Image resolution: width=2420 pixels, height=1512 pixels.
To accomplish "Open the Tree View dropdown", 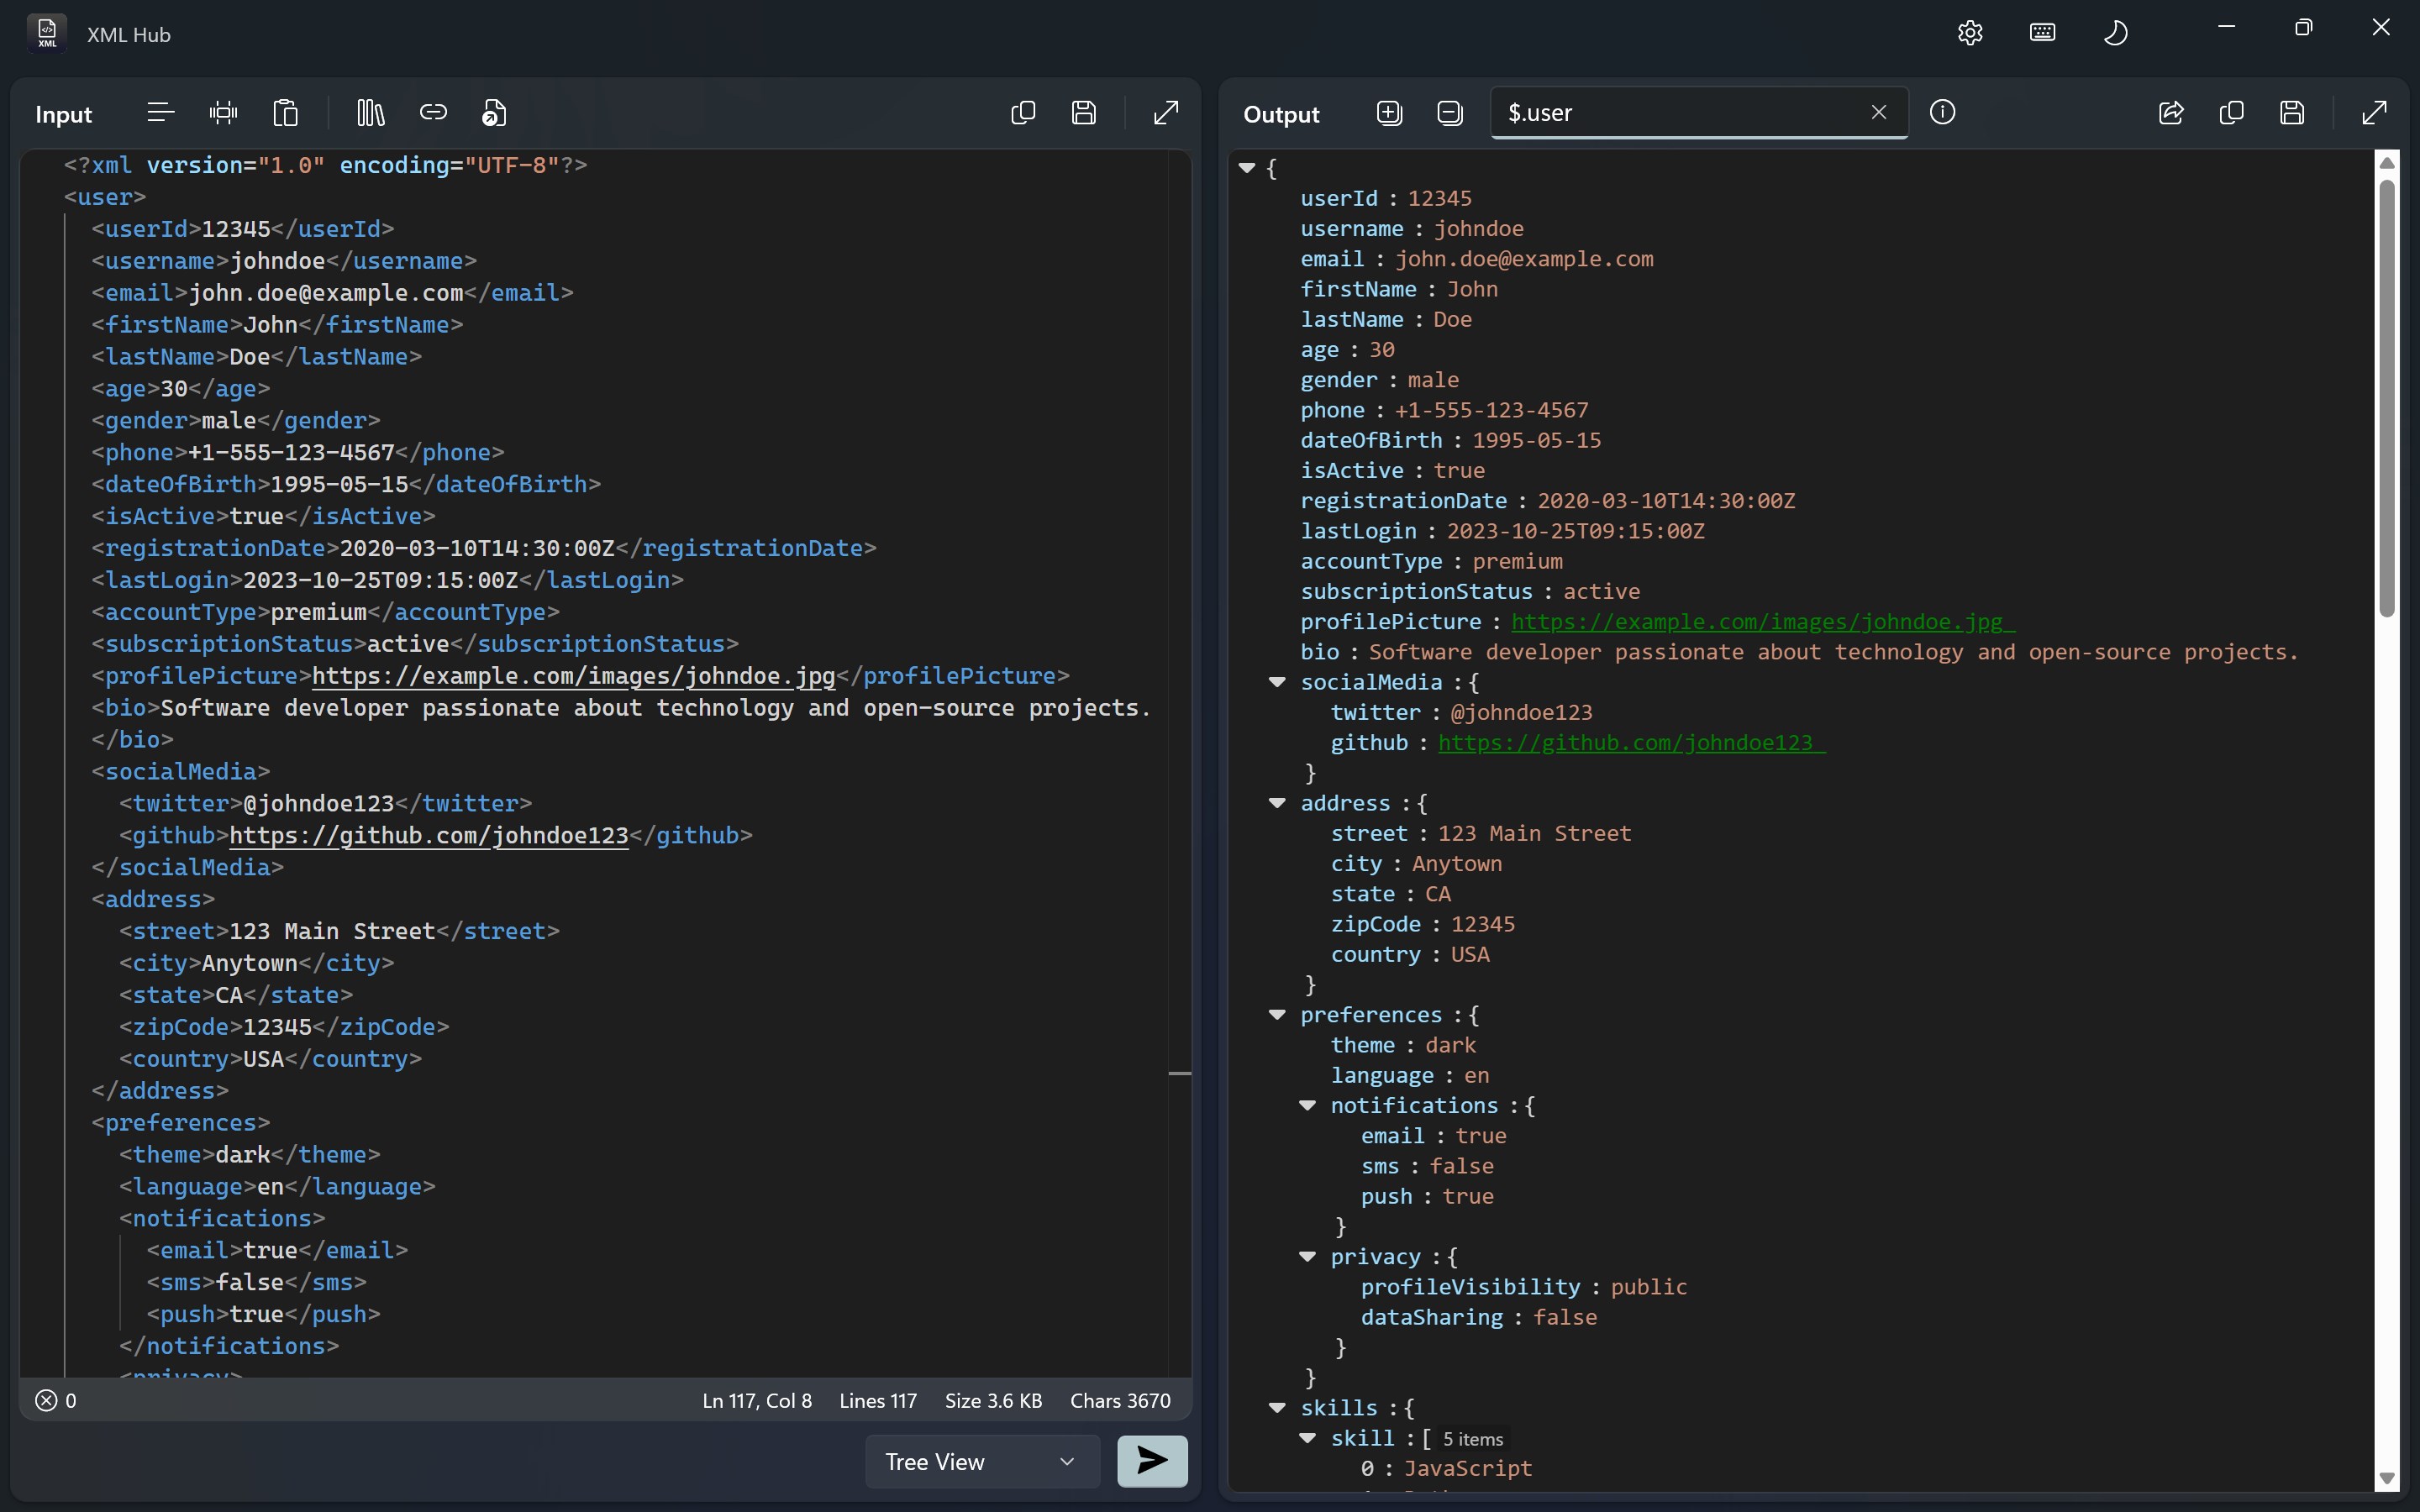I will [980, 1461].
